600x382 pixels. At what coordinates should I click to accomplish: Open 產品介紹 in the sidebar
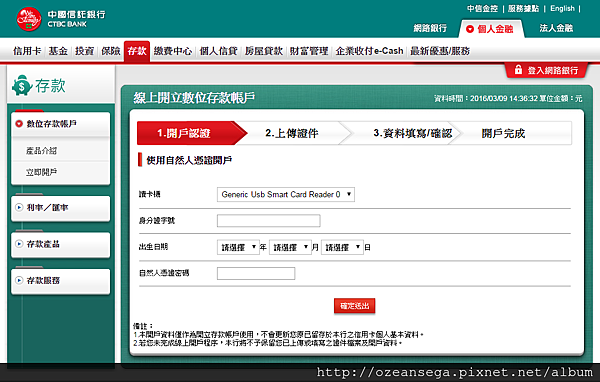41,151
